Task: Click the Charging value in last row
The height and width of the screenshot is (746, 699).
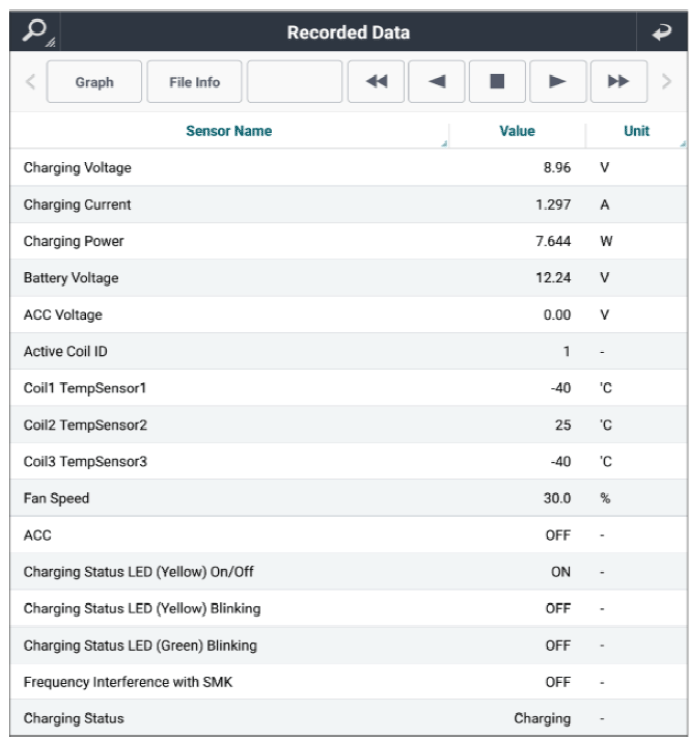Action: [x=542, y=718]
